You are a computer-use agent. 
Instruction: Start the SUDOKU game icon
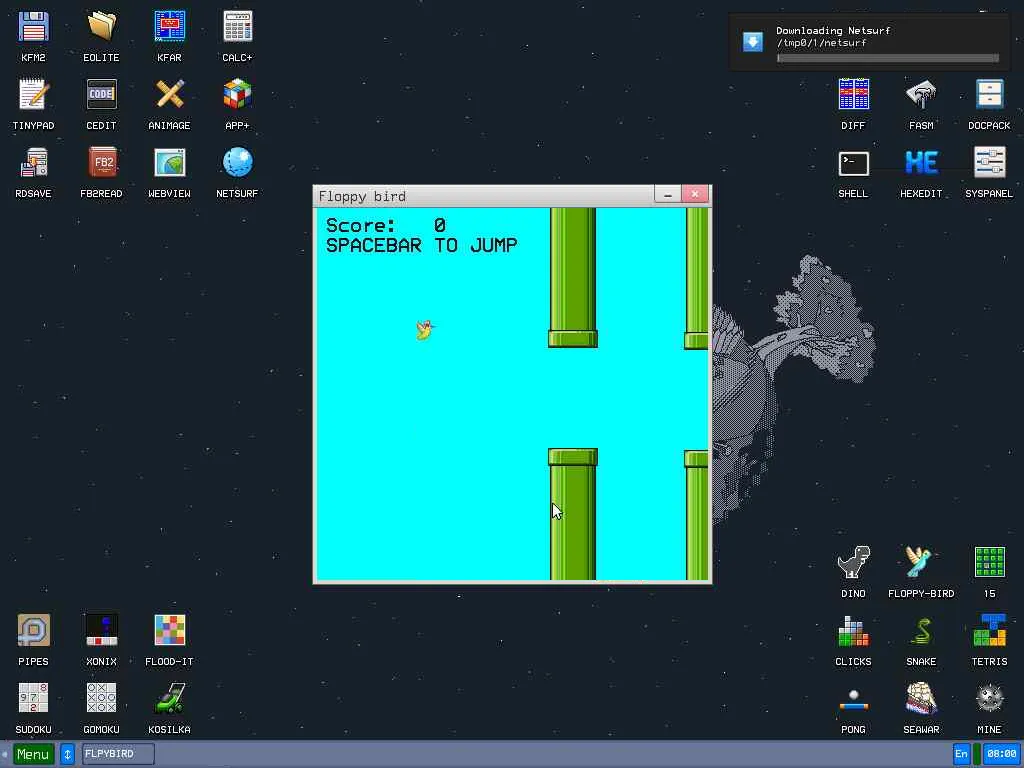33,699
